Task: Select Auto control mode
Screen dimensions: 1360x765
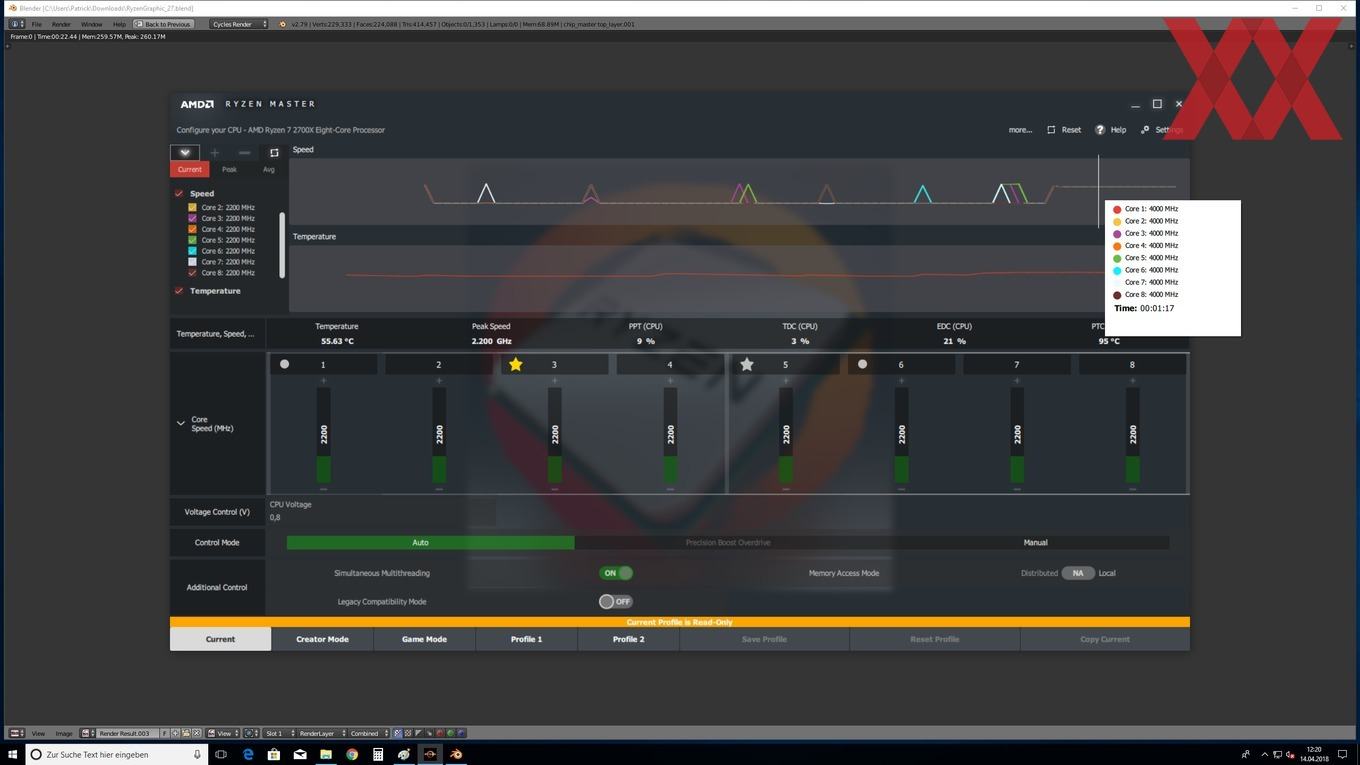Action: (x=430, y=542)
